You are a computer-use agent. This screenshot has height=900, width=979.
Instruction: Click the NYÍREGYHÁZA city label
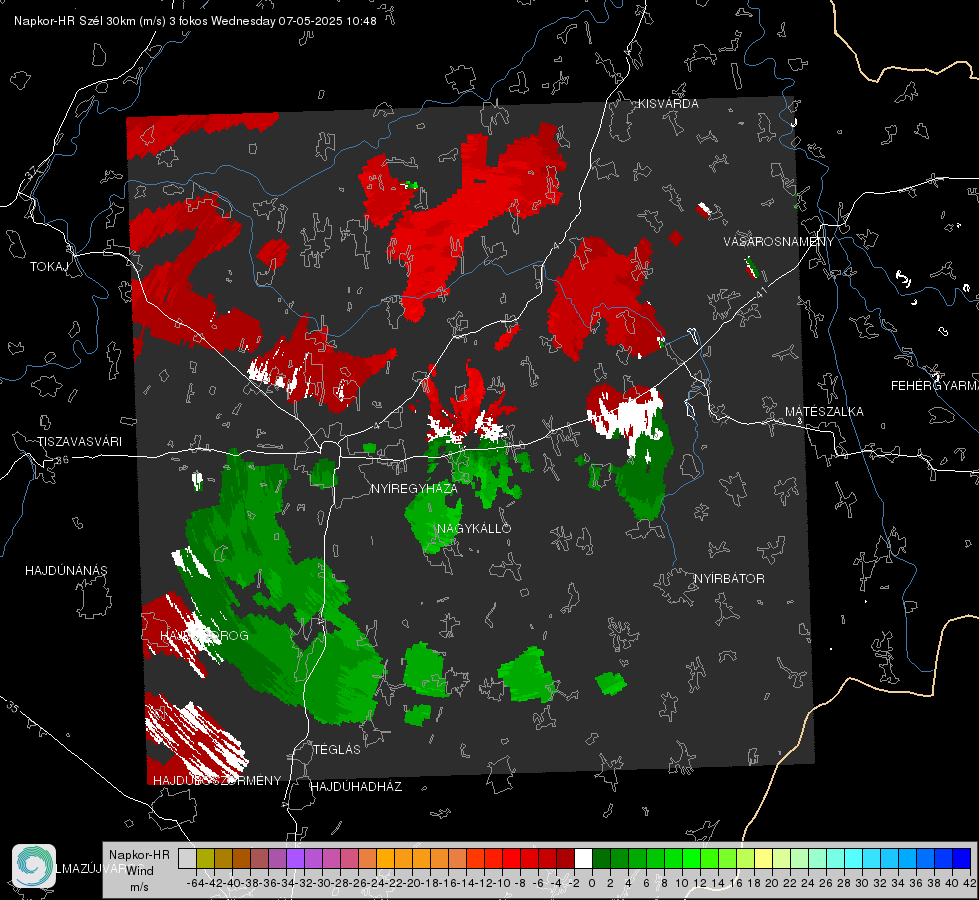pos(414,488)
